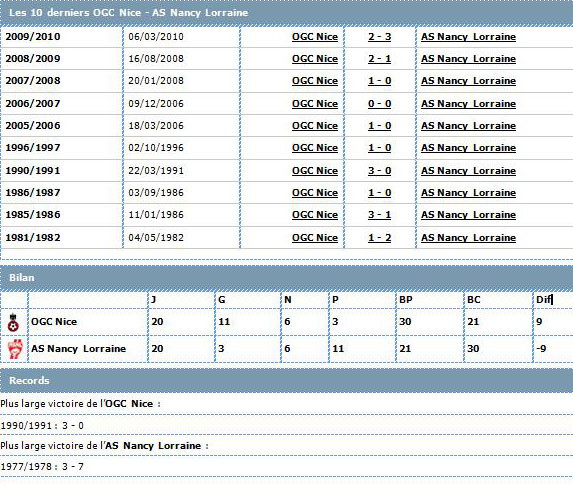573x485 pixels.
Task: Open AS Nancy Lorraine link in 1981/1982 row
Action: tap(468, 238)
